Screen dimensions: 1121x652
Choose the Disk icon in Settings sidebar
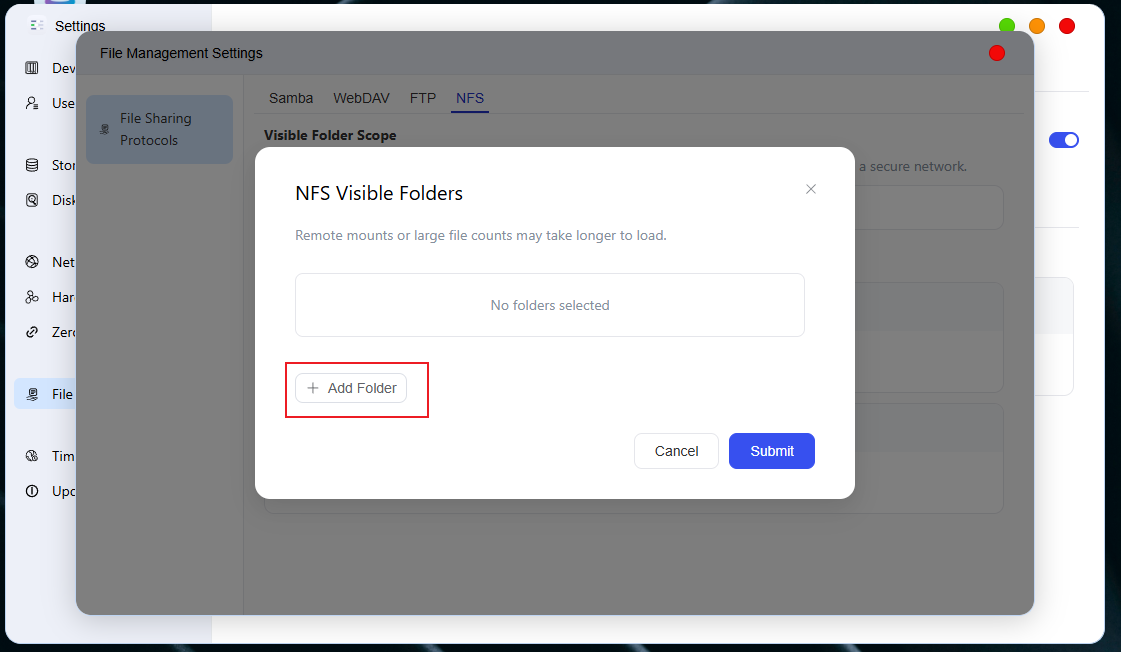32,200
